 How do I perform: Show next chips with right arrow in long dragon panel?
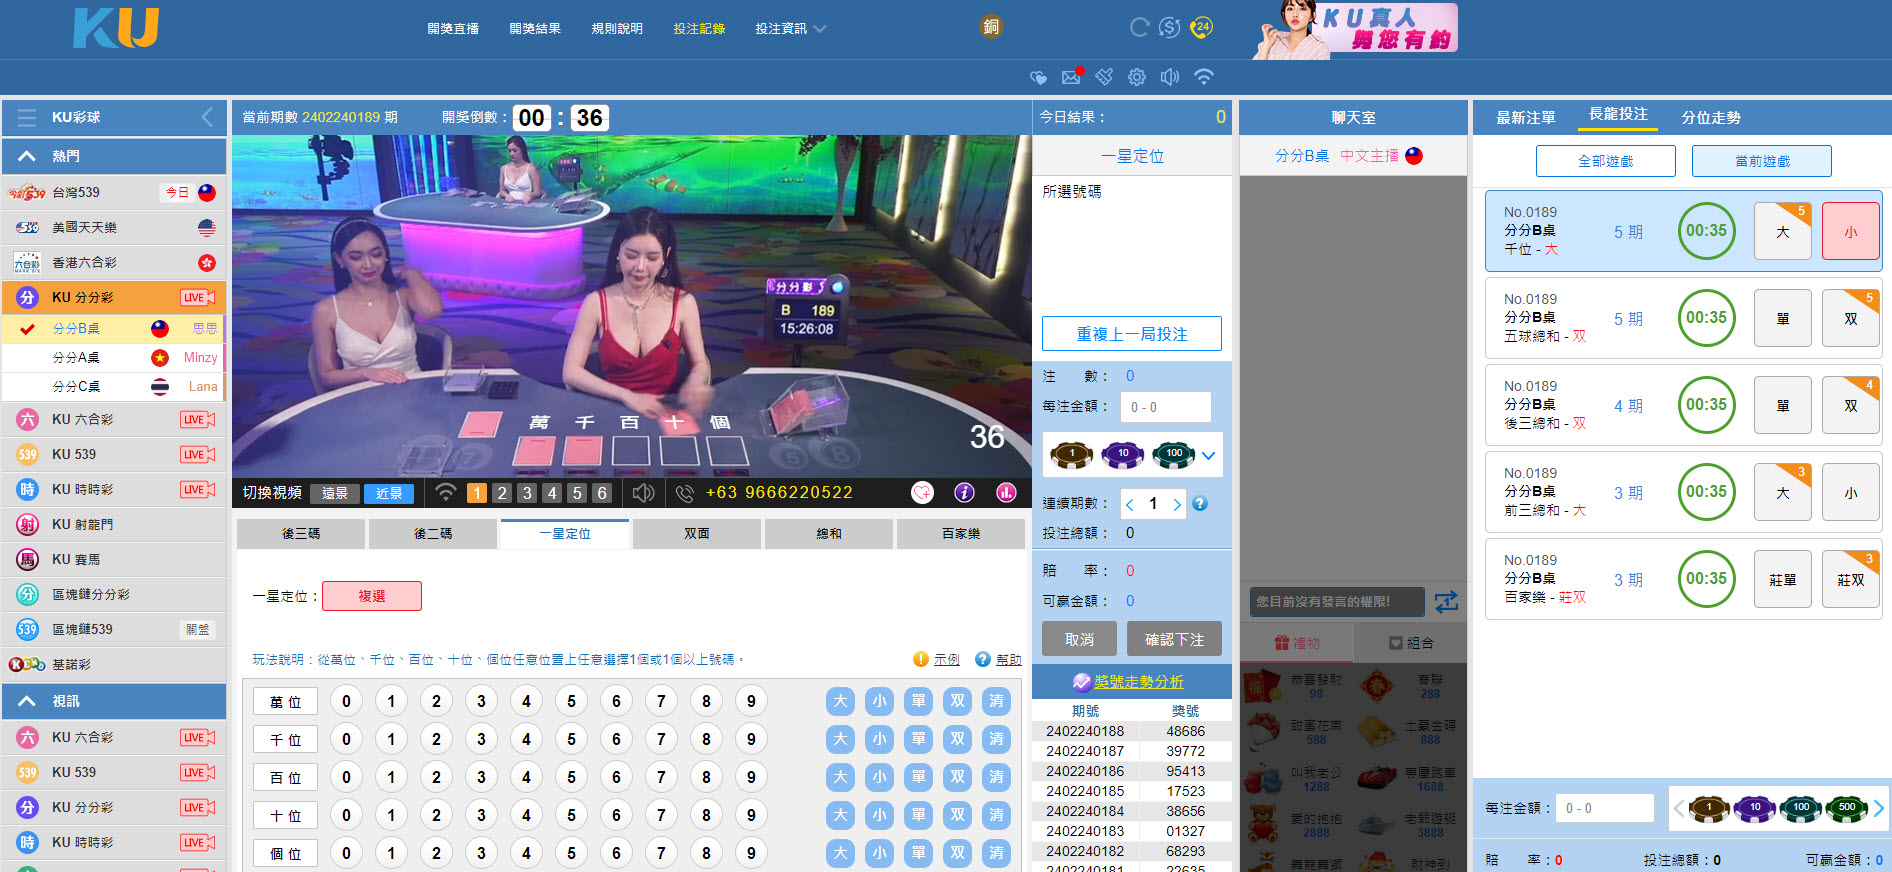1878,809
